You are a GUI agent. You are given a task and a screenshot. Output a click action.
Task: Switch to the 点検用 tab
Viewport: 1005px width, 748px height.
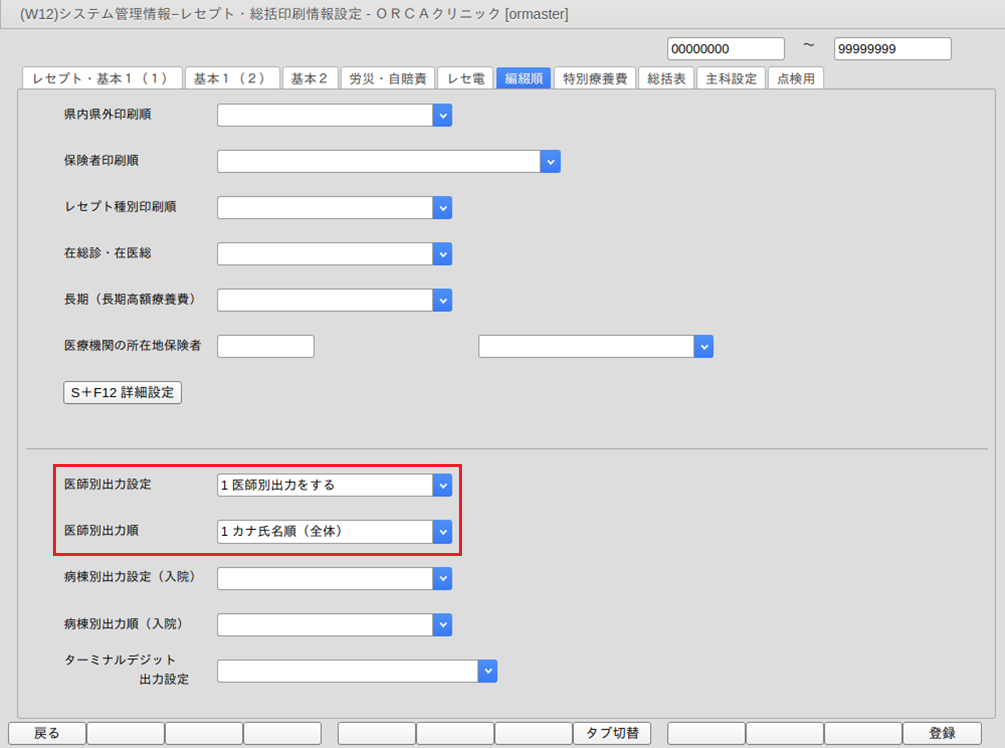(x=795, y=79)
